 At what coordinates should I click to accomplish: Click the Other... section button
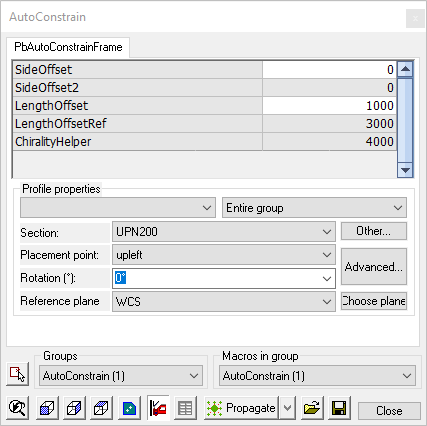pos(374,231)
